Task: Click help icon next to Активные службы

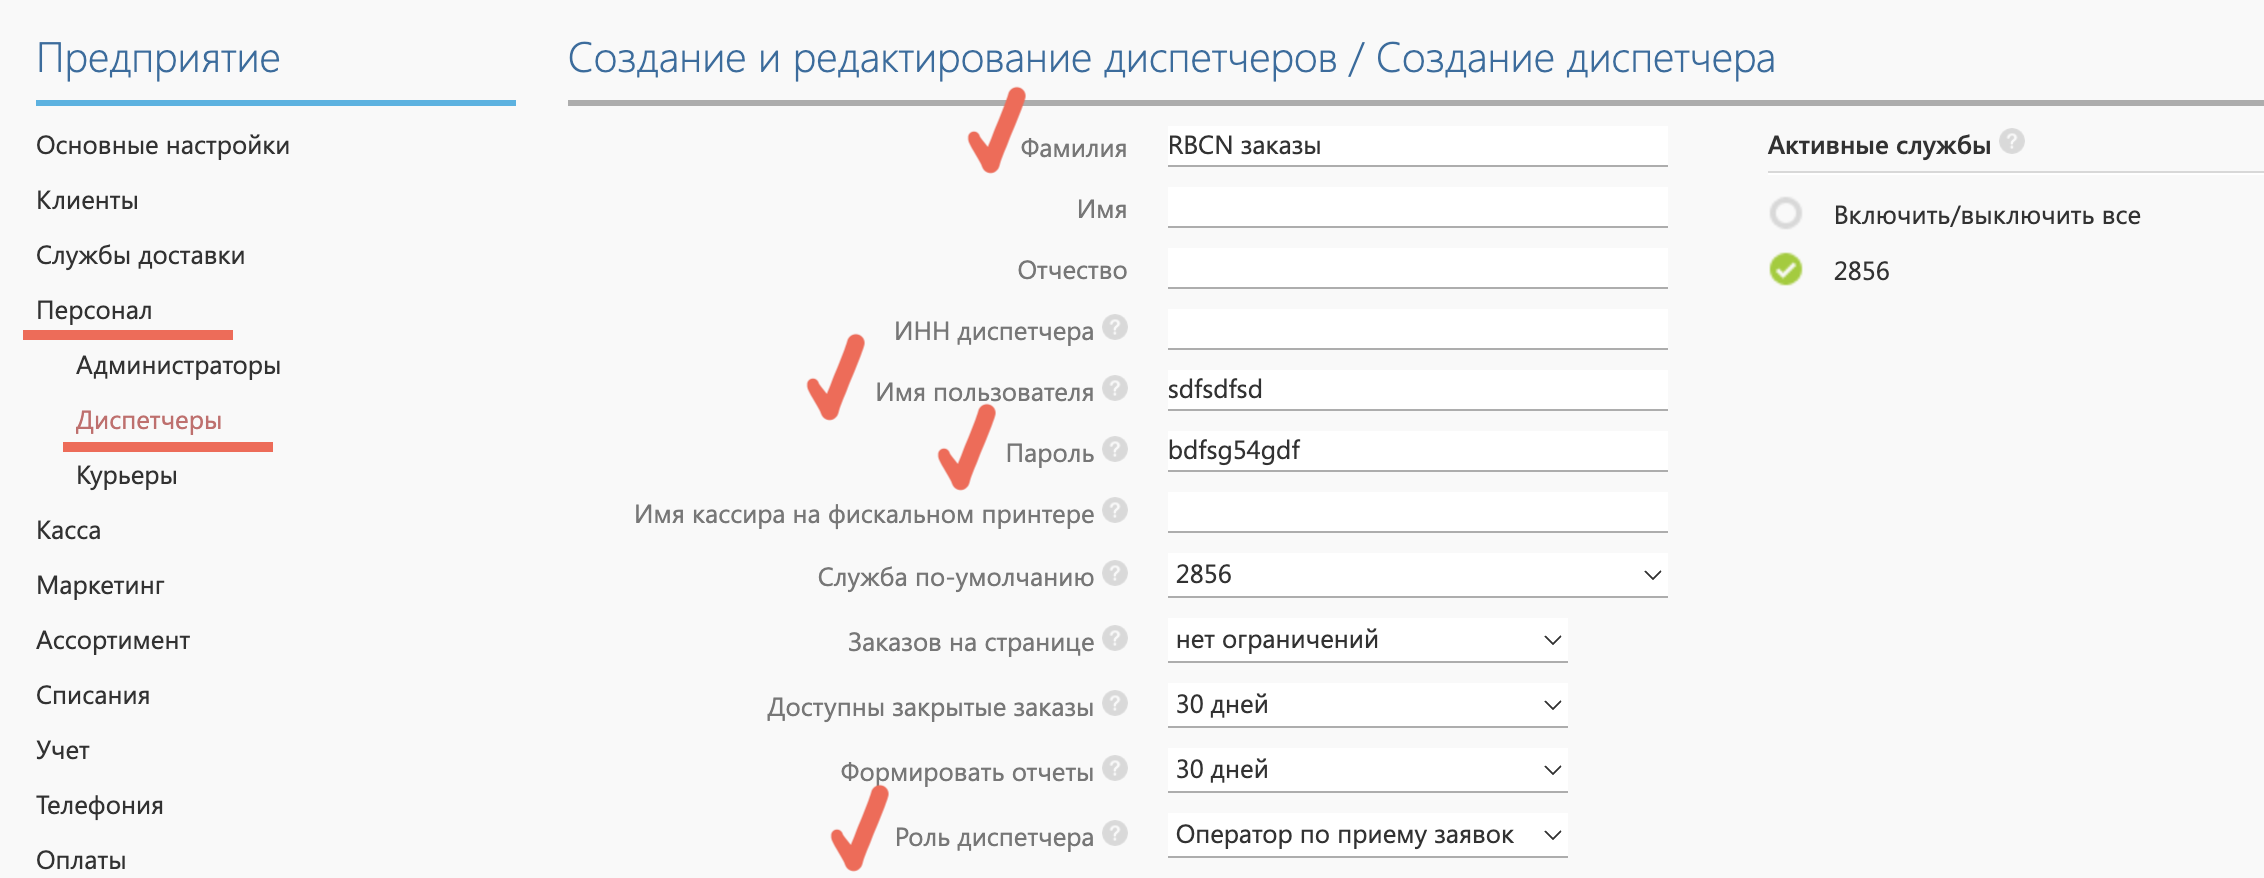Action: coord(2012,142)
